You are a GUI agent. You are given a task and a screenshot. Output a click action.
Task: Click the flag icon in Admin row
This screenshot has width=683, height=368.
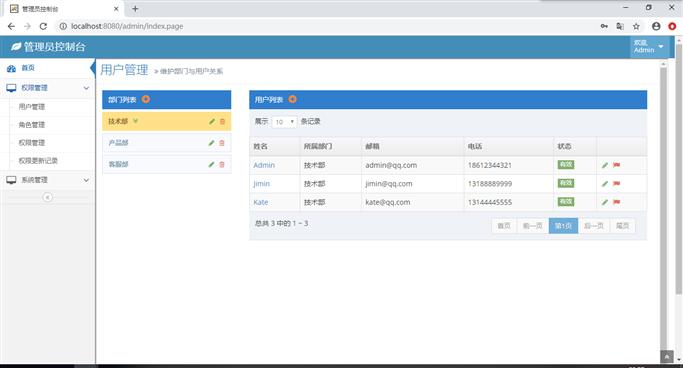click(x=616, y=165)
